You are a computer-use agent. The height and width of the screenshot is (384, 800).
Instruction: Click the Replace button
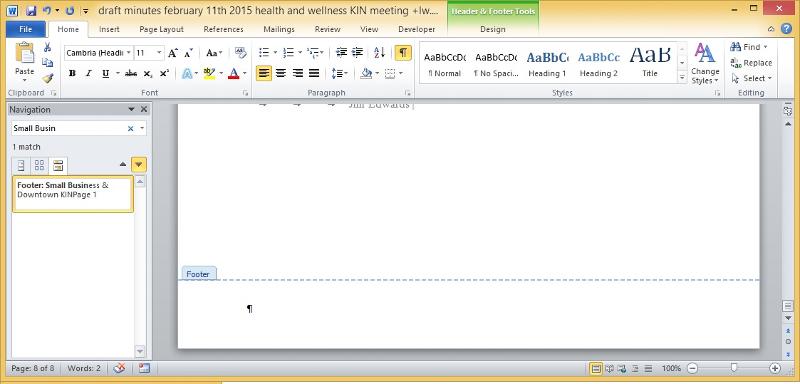tap(752, 63)
